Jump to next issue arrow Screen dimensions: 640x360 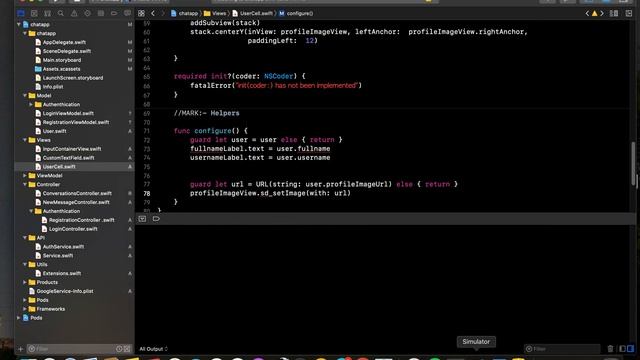[x=602, y=13]
